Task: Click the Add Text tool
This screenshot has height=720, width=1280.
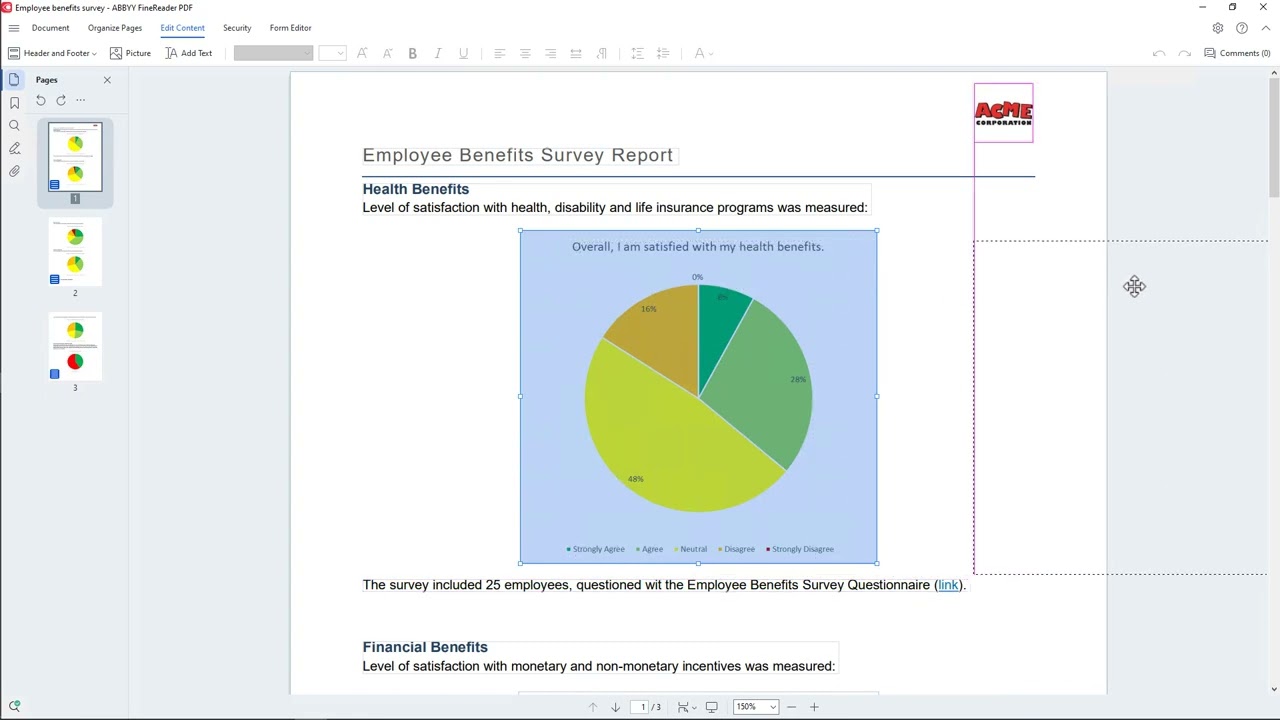Action: pos(188,53)
